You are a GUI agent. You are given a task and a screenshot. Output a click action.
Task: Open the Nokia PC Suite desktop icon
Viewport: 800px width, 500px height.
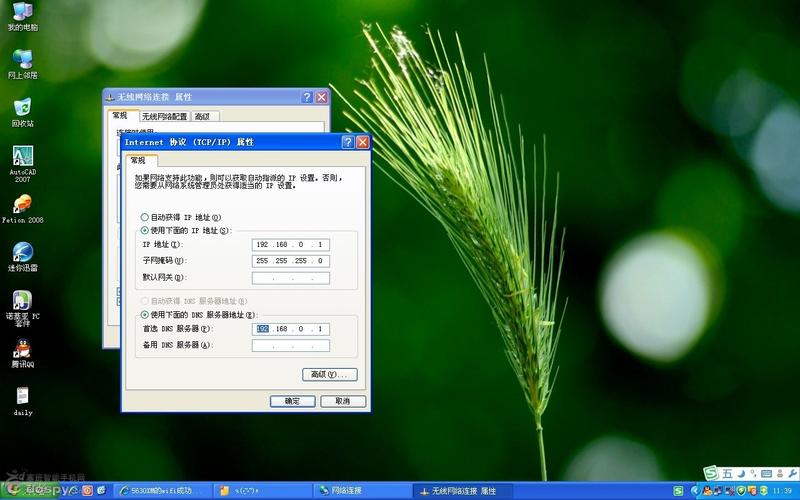tap(22, 300)
